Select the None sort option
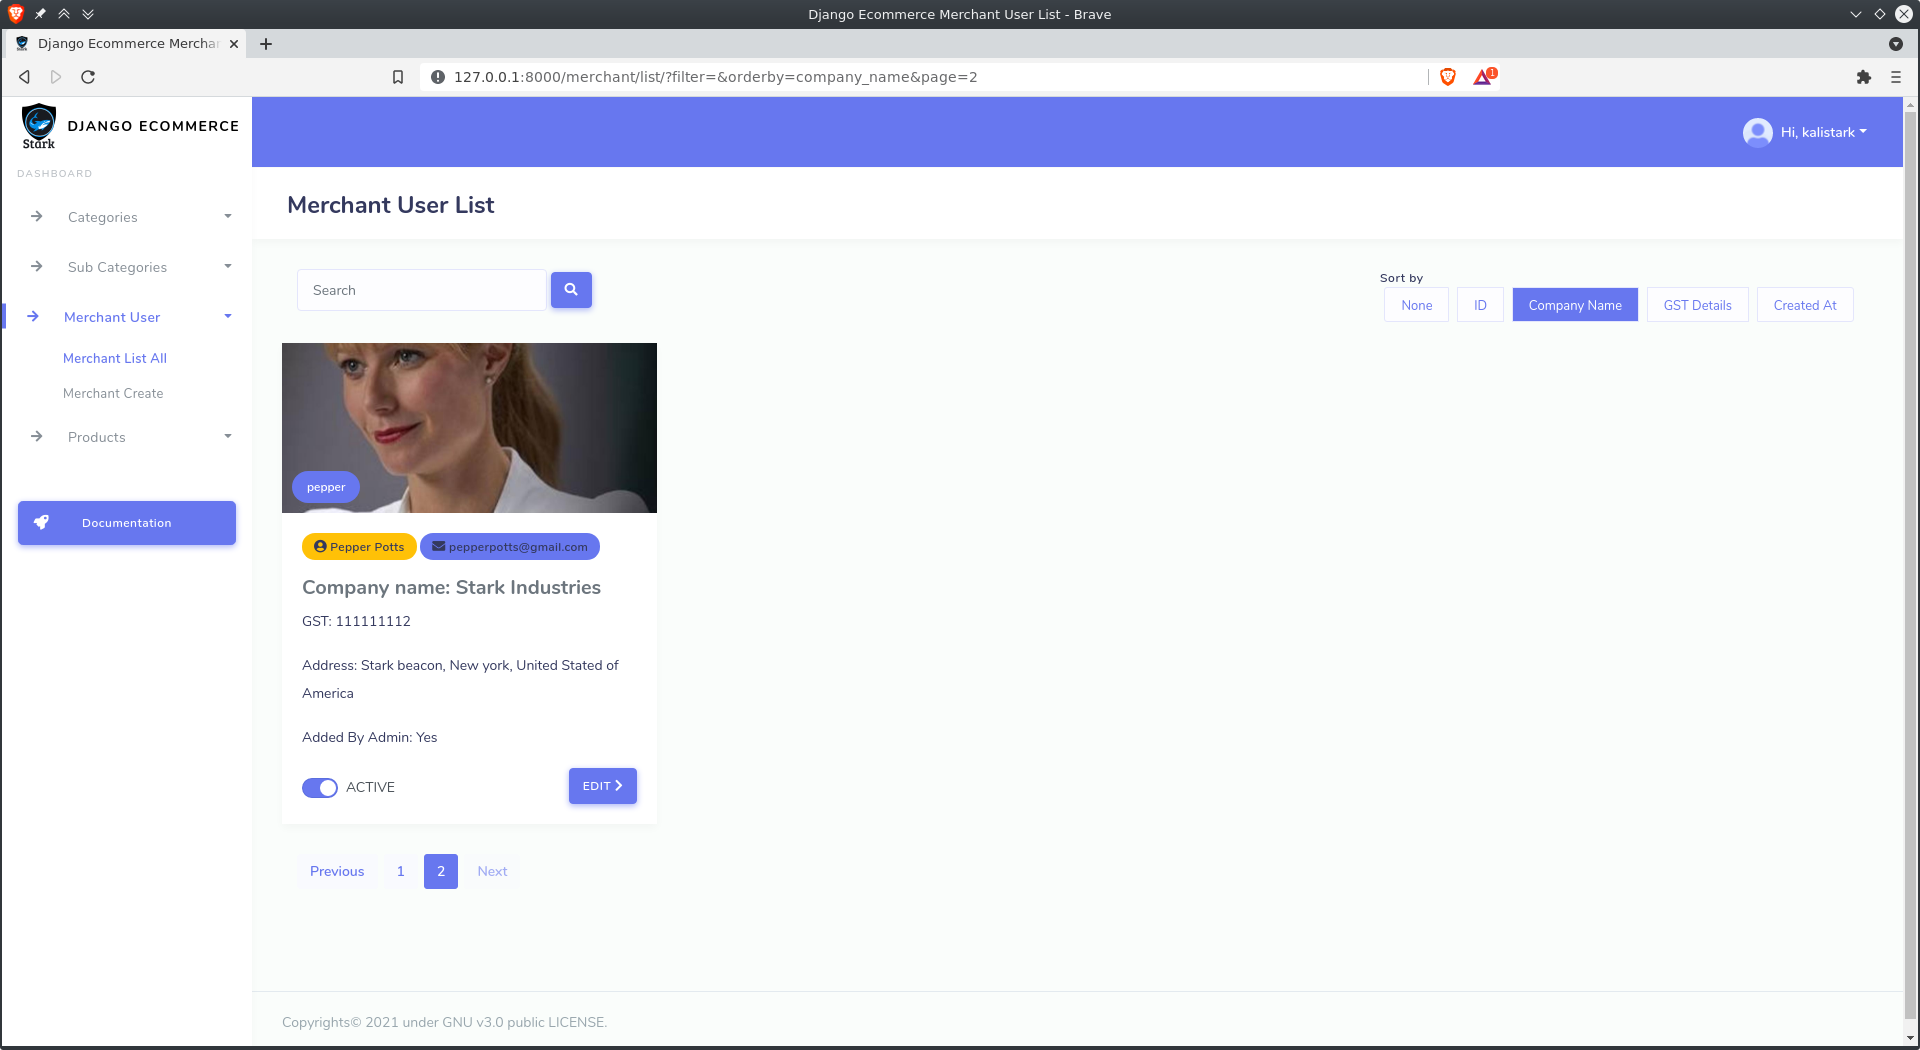1920x1050 pixels. (1415, 305)
